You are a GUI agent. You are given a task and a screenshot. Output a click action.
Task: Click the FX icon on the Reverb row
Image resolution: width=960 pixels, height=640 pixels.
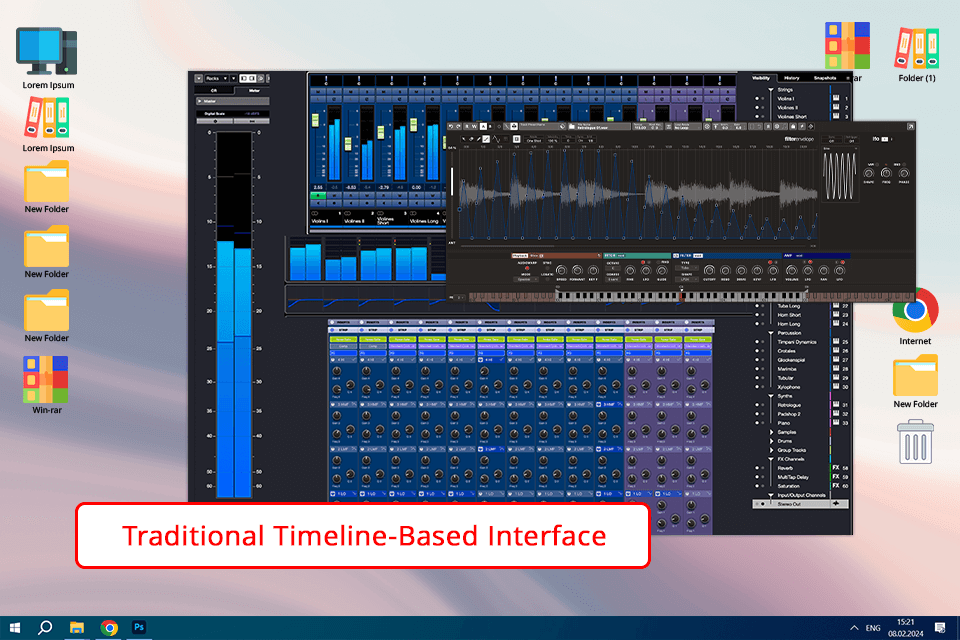pyautogui.click(x=836, y=467)
